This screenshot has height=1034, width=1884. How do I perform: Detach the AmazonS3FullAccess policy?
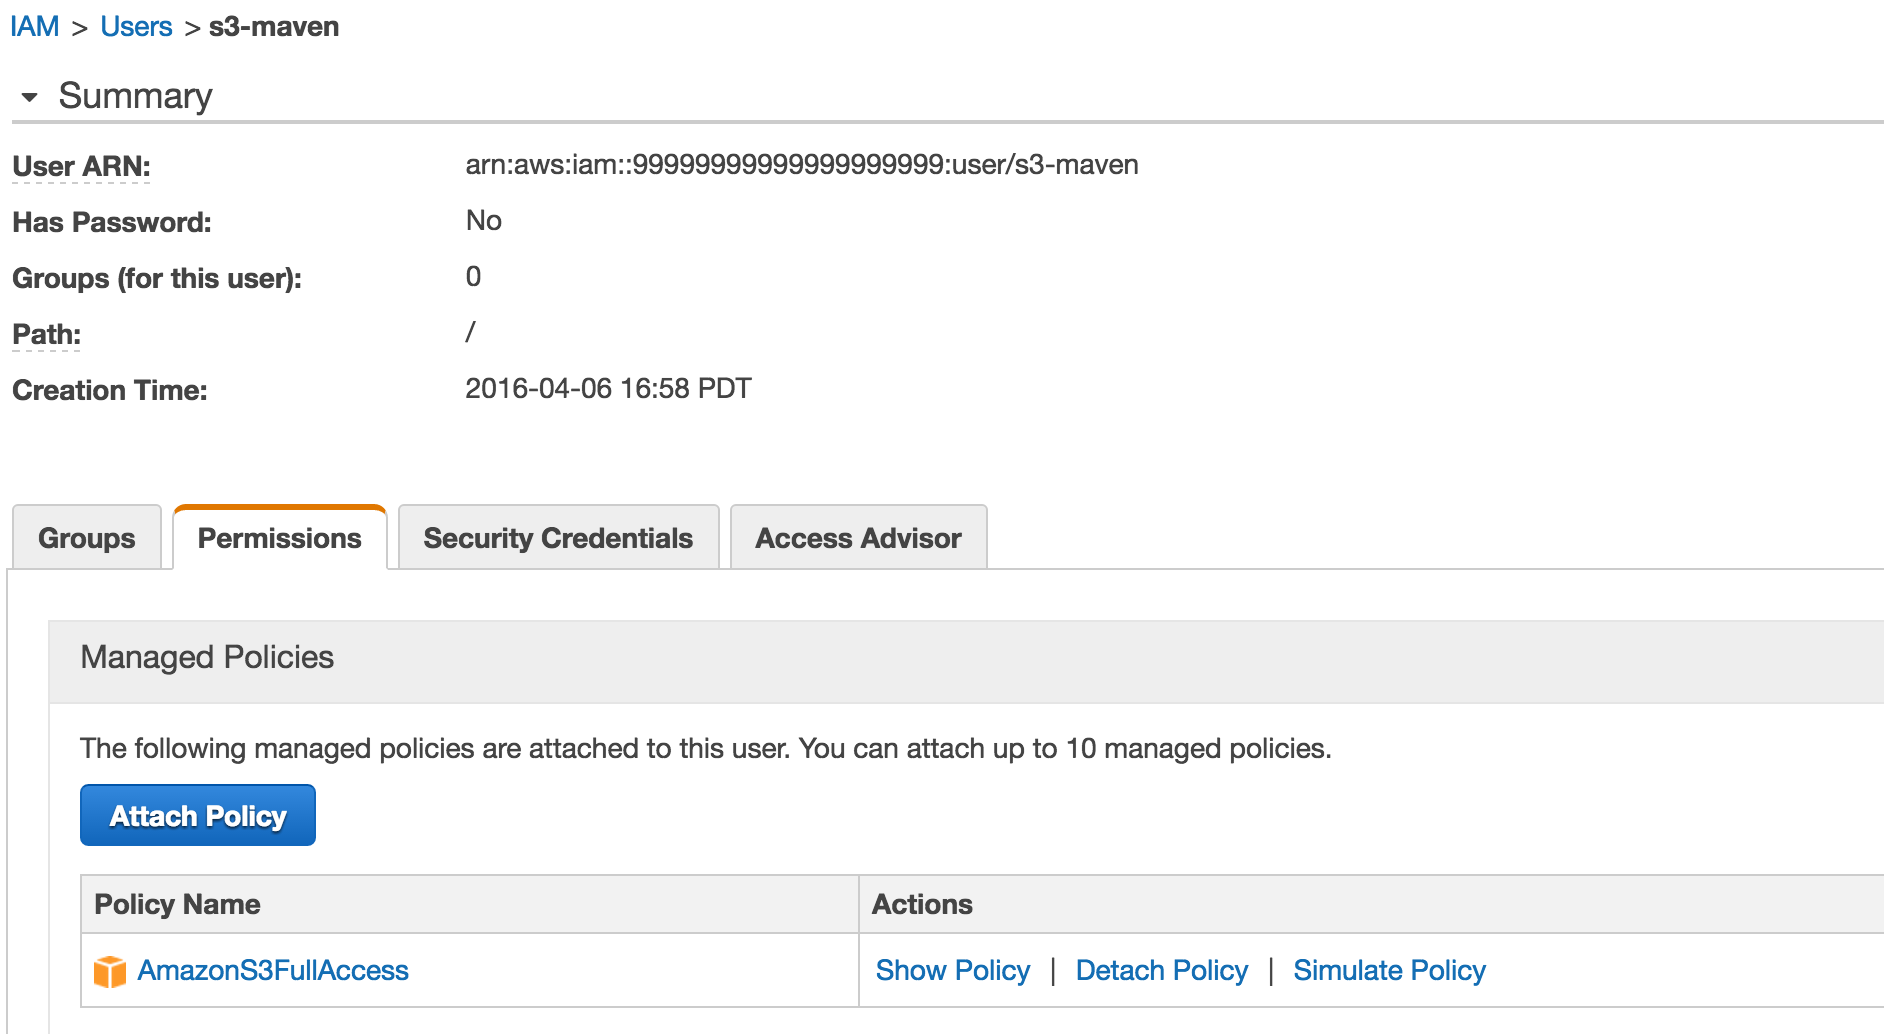coord(1161,970)
